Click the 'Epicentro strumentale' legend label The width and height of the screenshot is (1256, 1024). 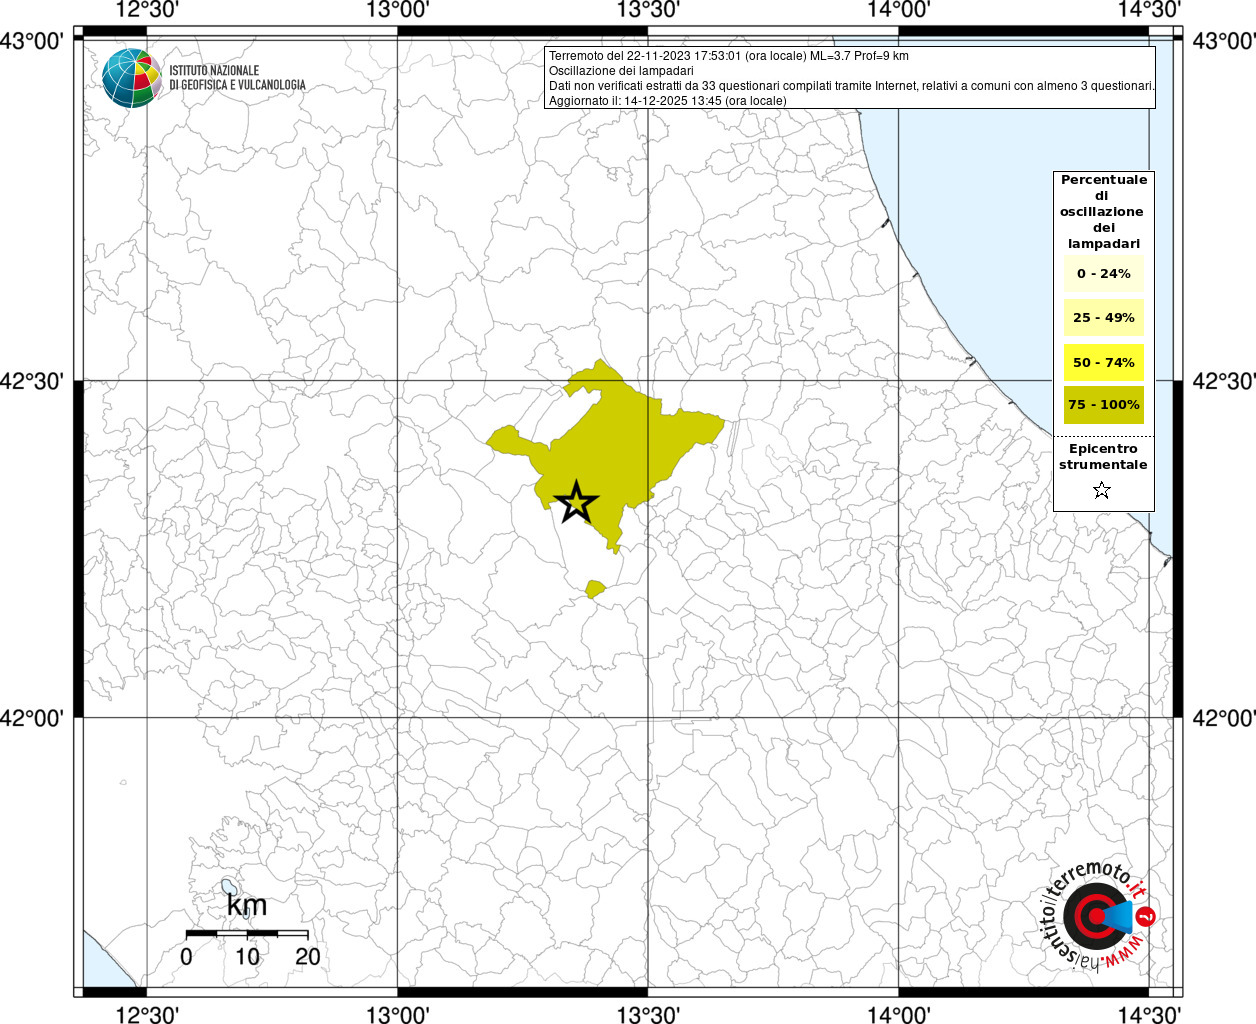pyautogui.click(x=1104, y=457)
